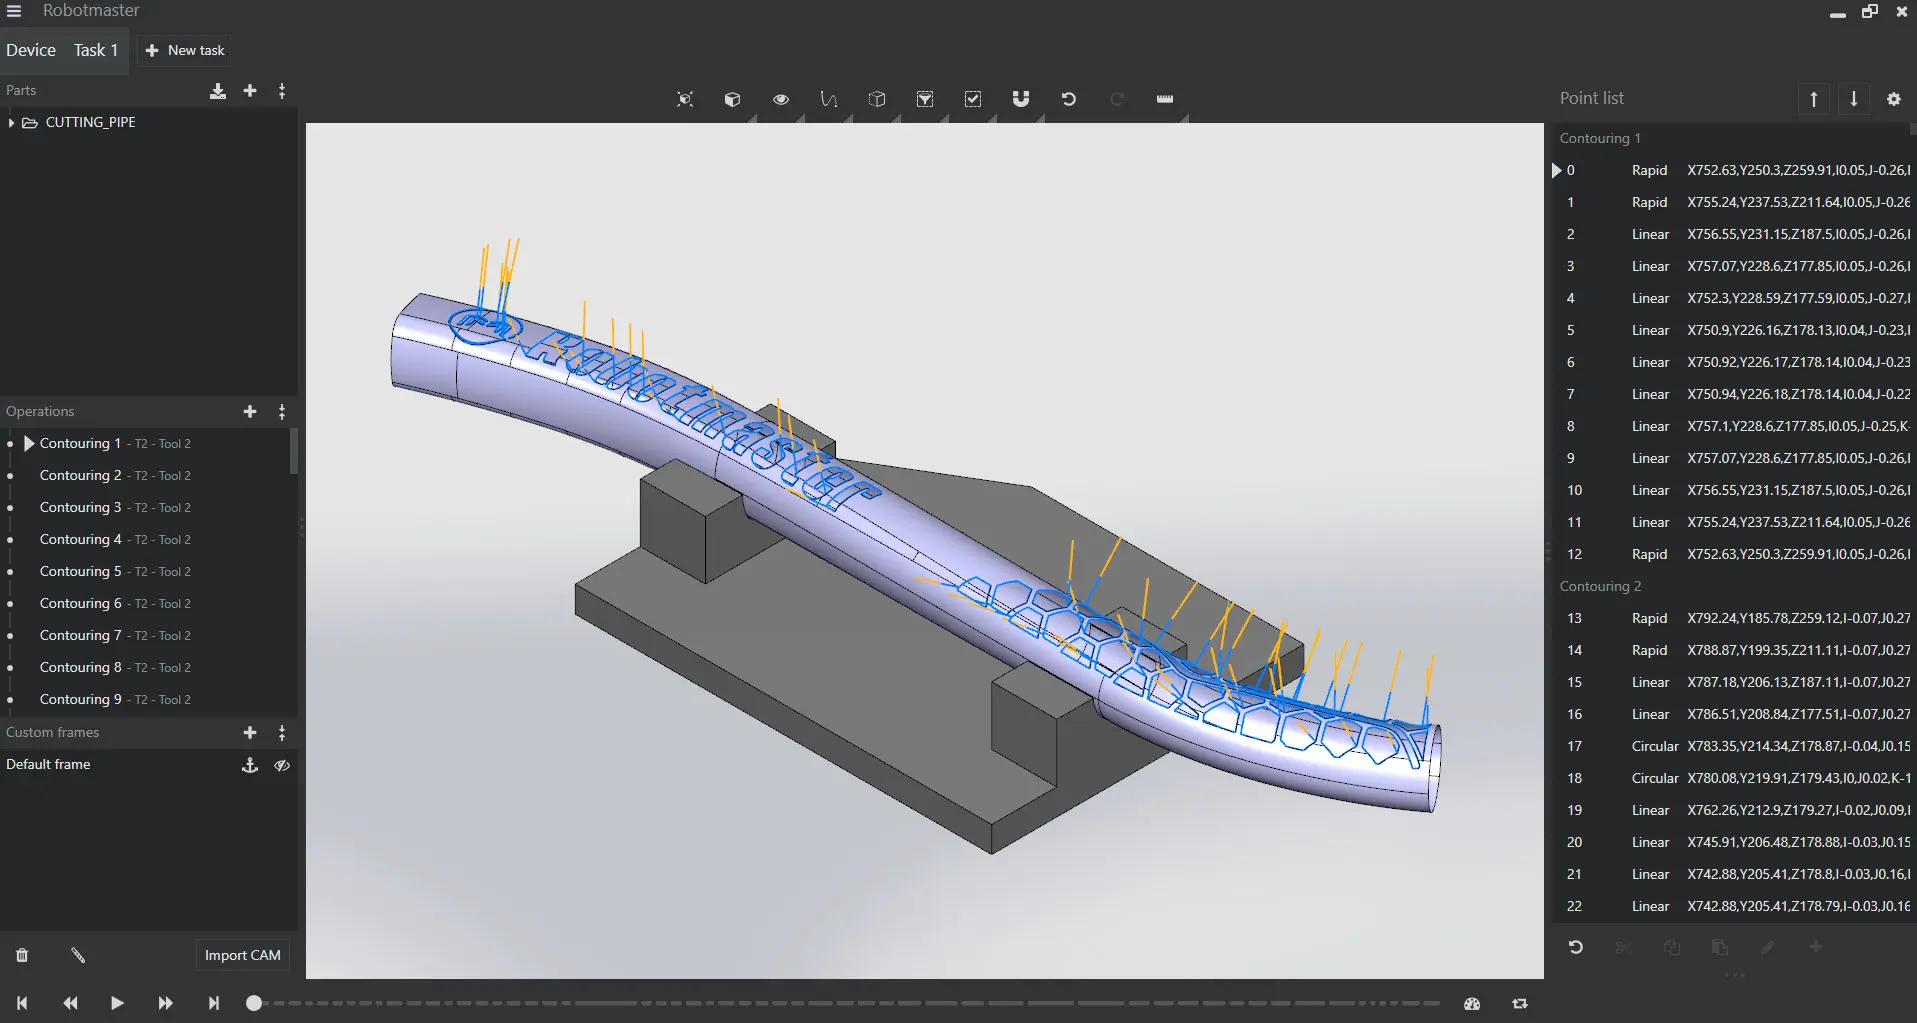Screen dimensions: 1917x1023
Task: Activate the magnet snap tool
Action: [1020, 99]
